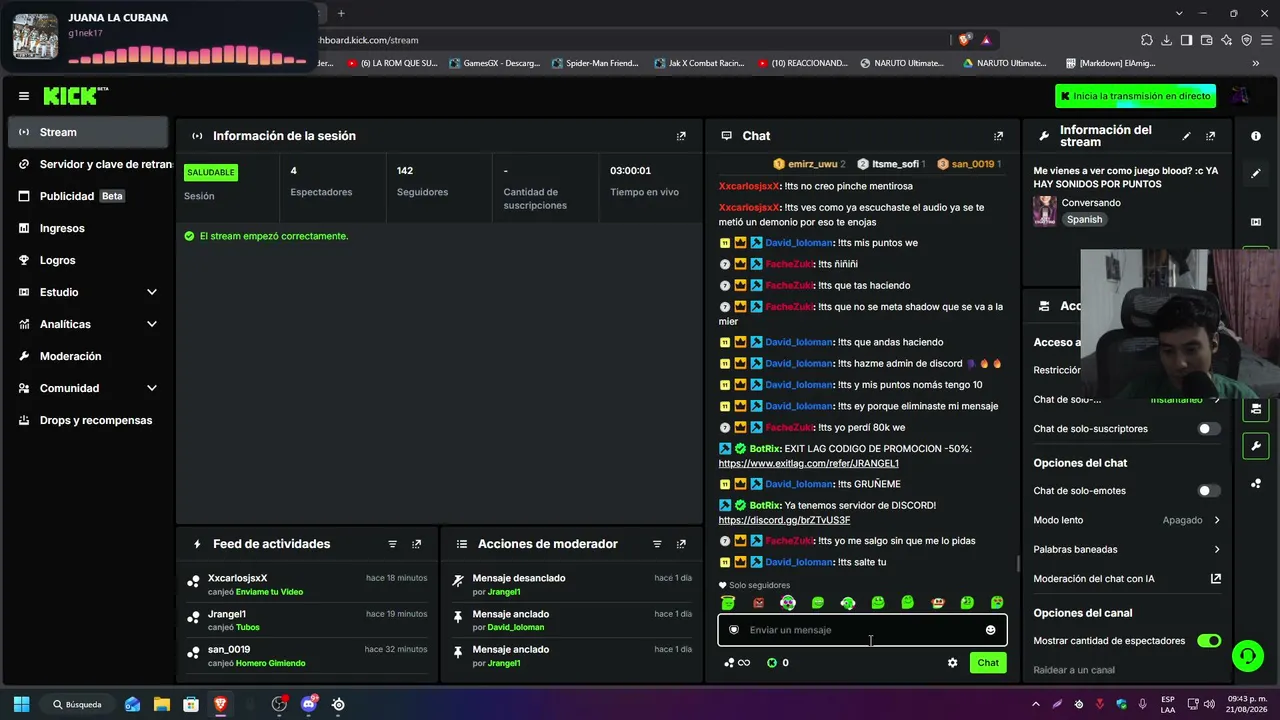Insert the red angry emote
This screenshot has width=1280, height=720.
click(758, 603)
